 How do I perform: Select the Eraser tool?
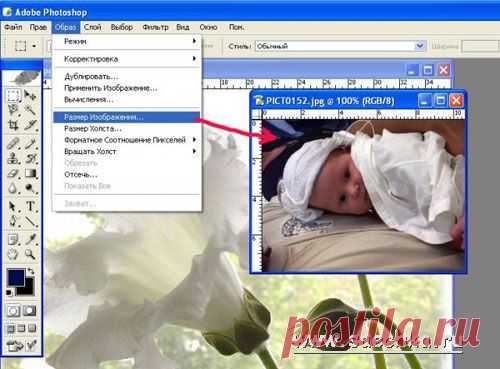(x=13, y=174)
